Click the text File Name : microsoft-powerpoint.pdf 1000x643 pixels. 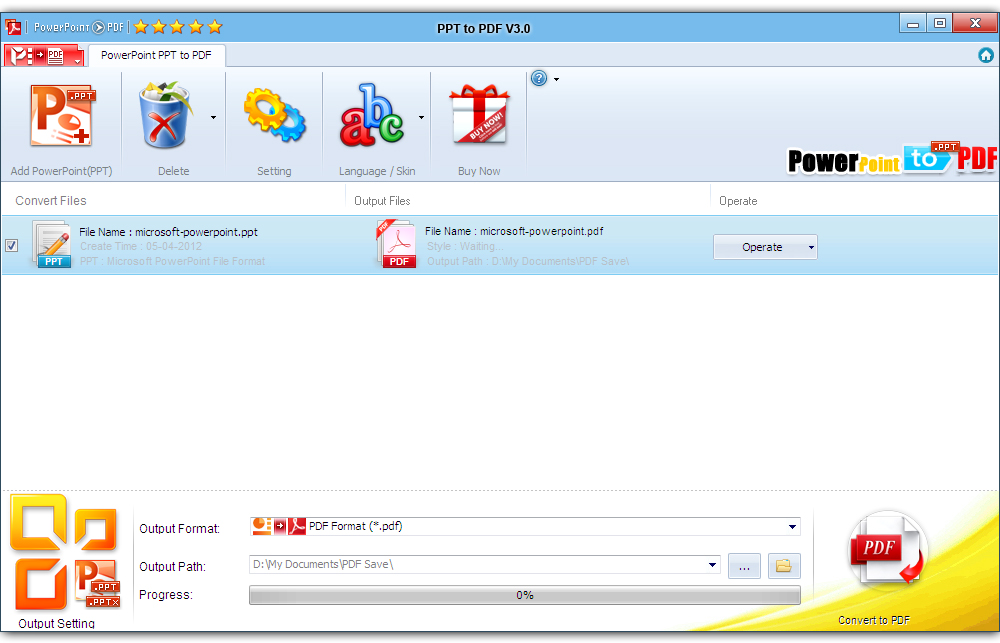[x=514, y=231]
